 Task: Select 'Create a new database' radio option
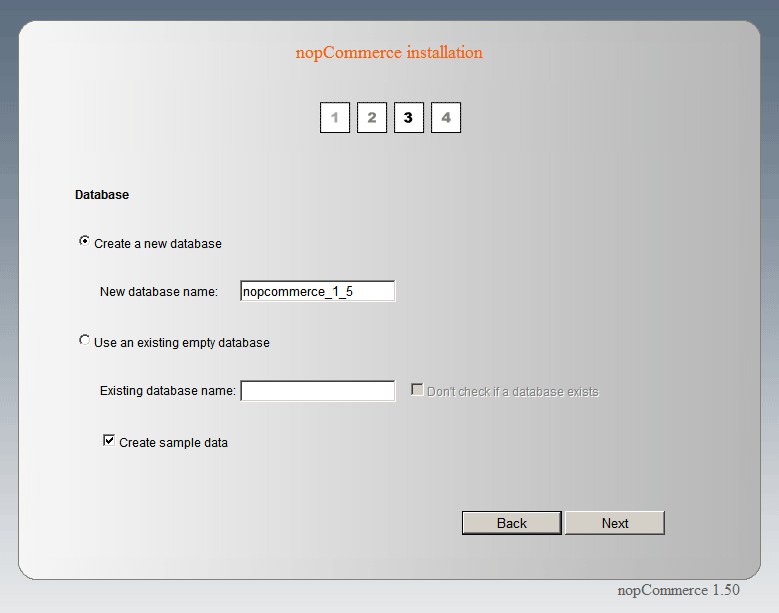tap(84, 241)
